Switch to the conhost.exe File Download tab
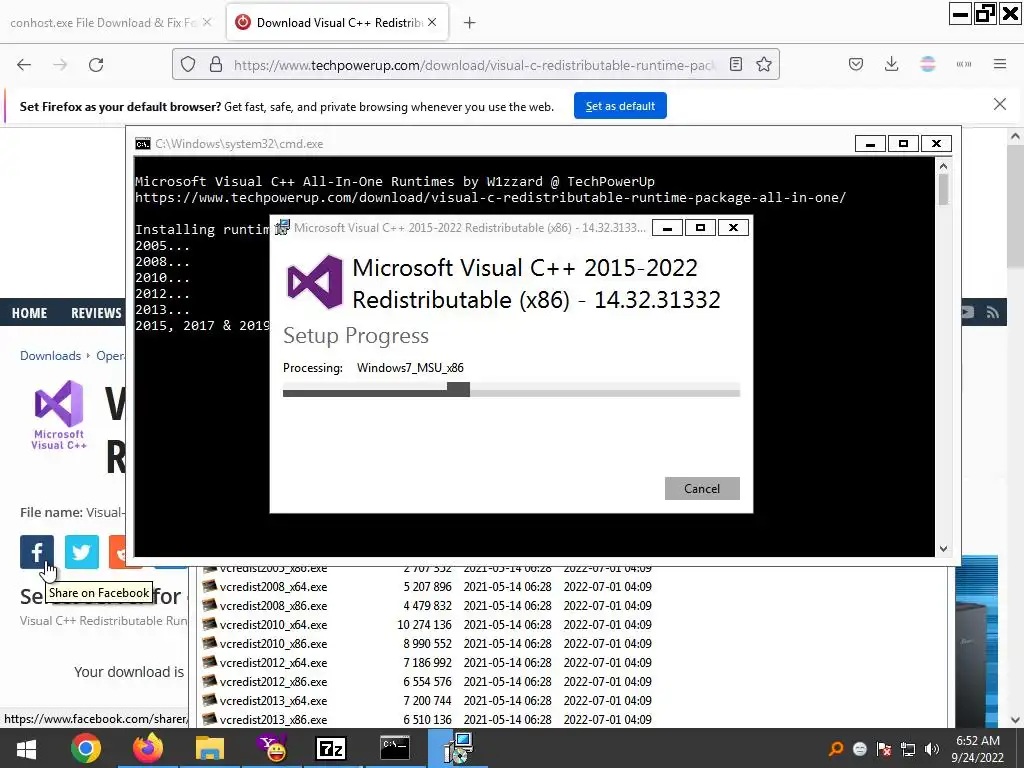The width and height of the screenshot is (1024, 768). click(102, 23)
